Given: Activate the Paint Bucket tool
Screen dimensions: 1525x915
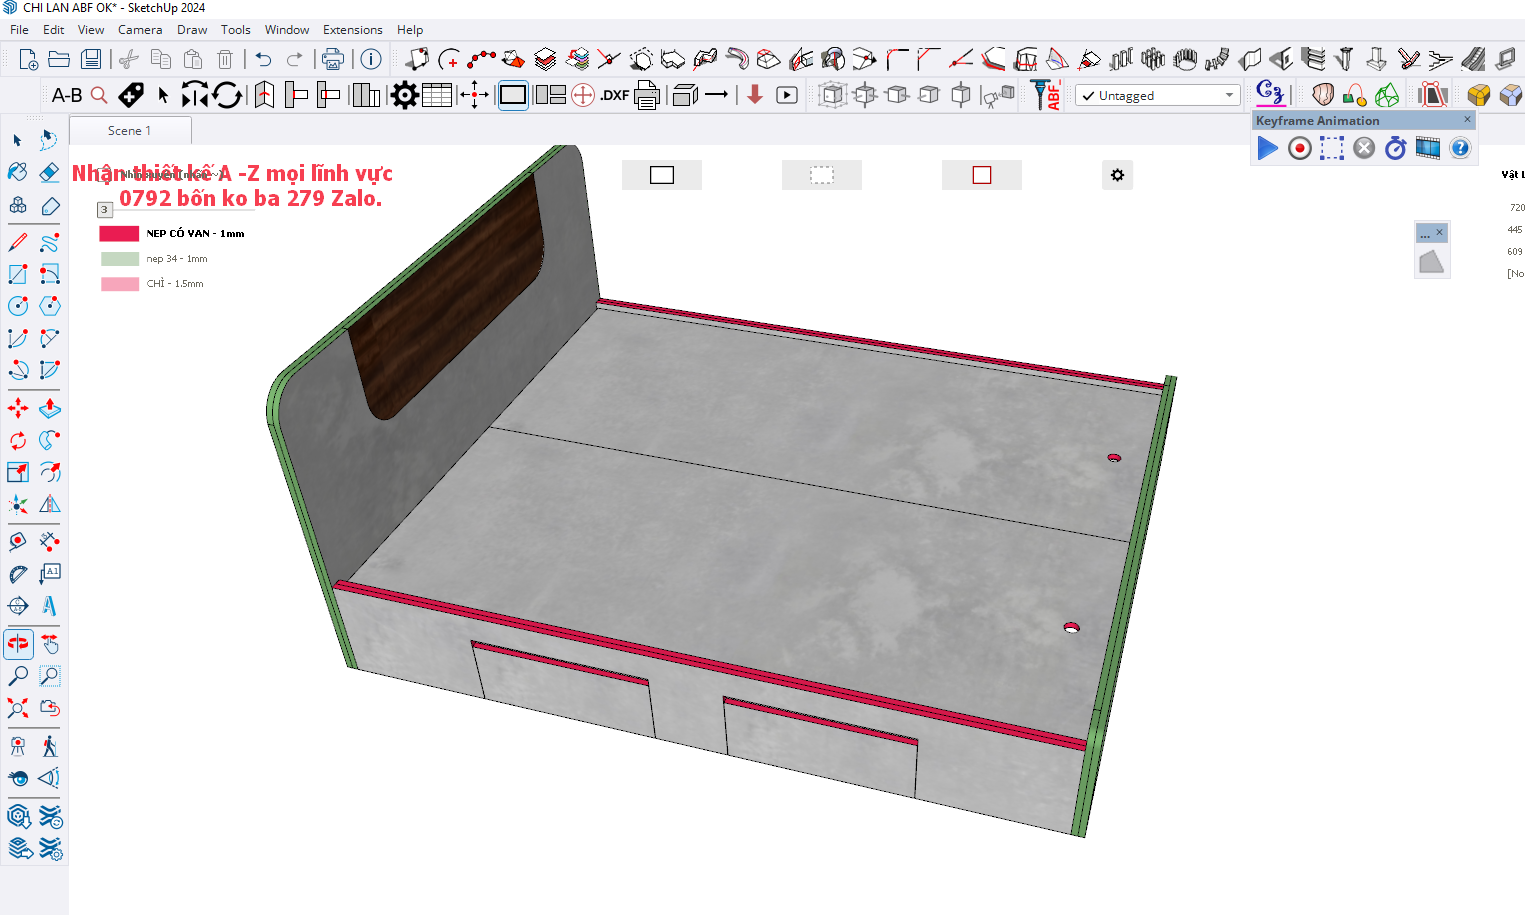Looking at the screenshot, I should tap(18, 172).
